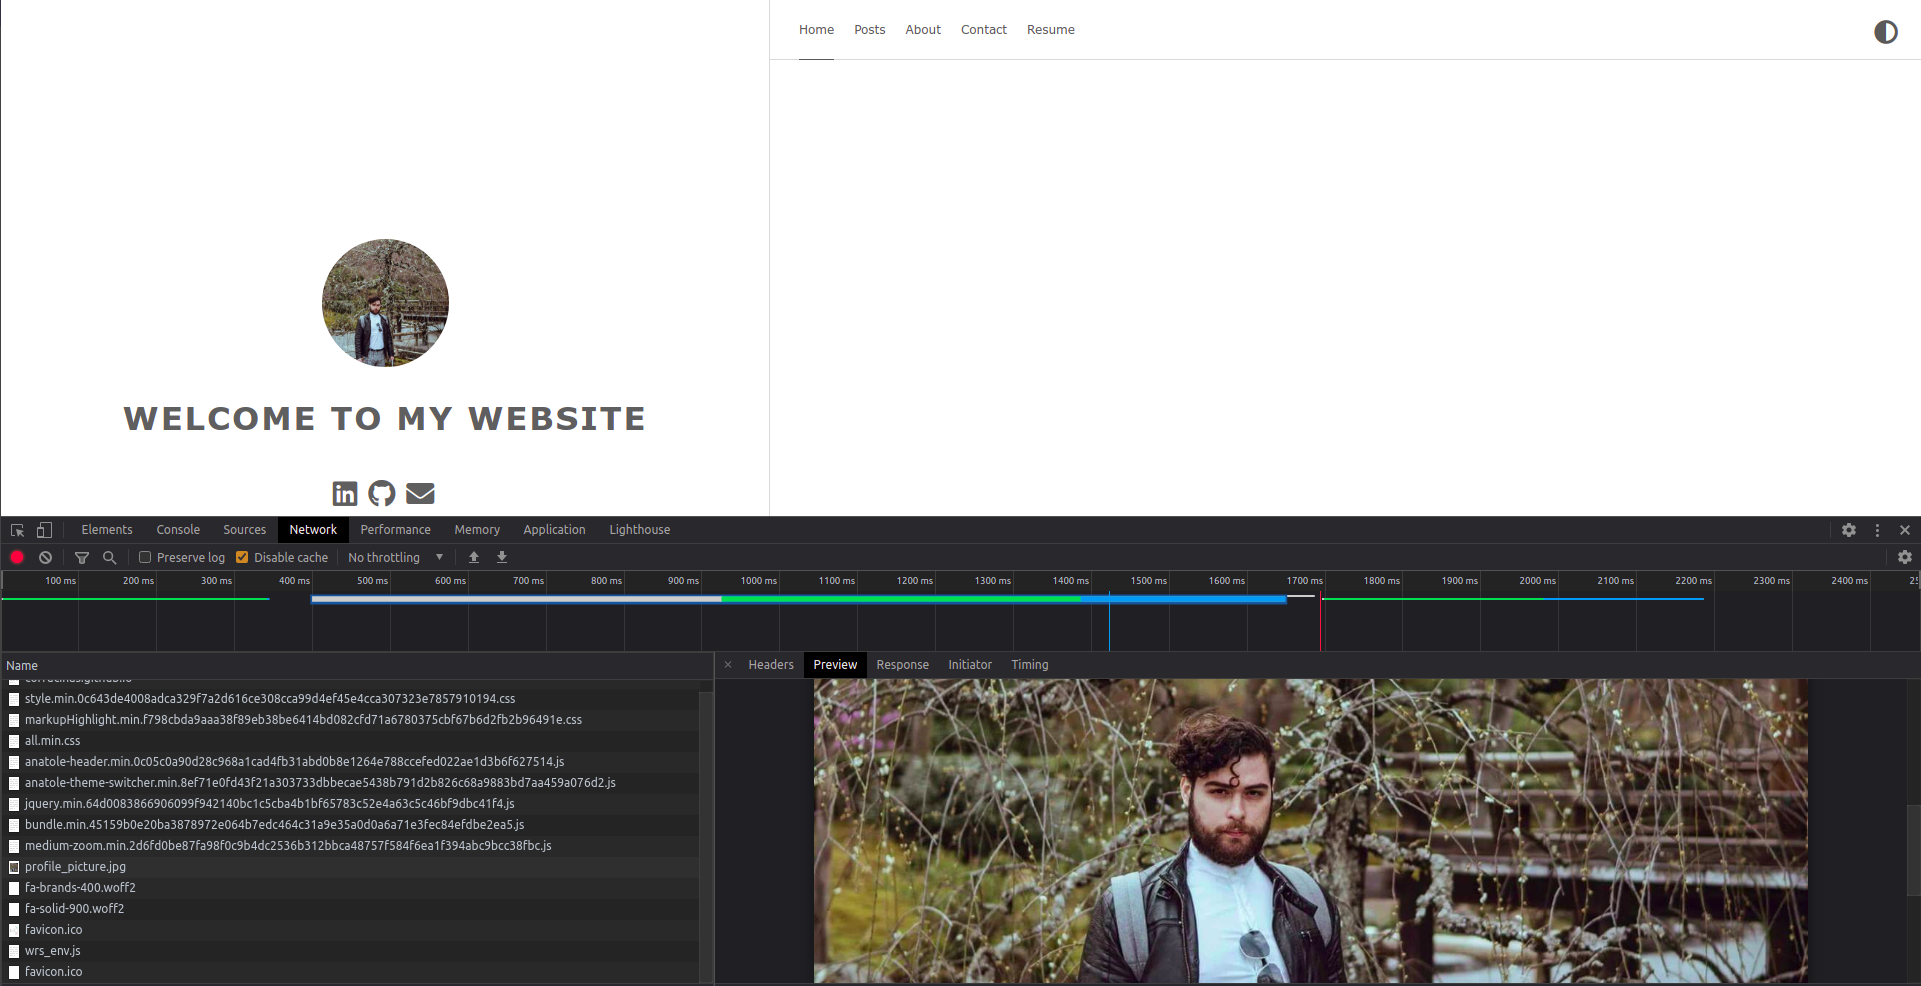Select anatole-theme-switcher.min js request
The width and height of the screenshot is (1921, 986).
350,783
